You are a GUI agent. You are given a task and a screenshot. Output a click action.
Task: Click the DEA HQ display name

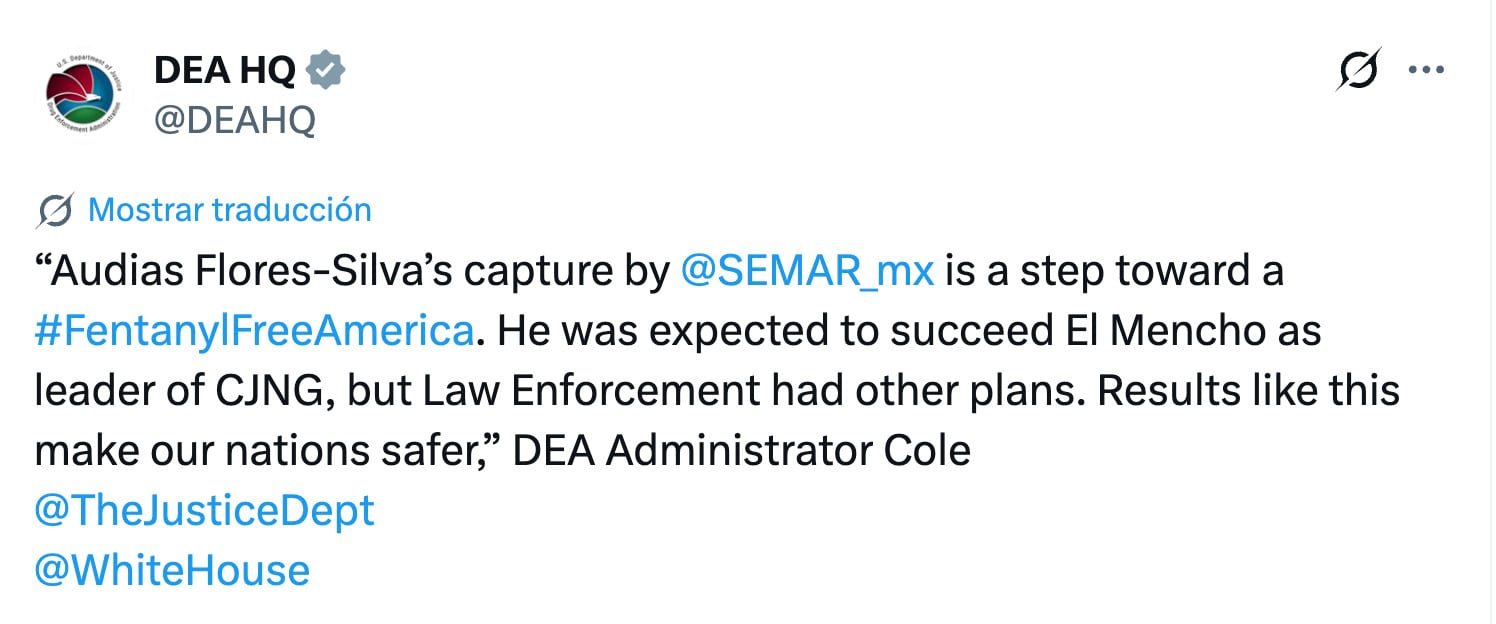tap(224, 71)
